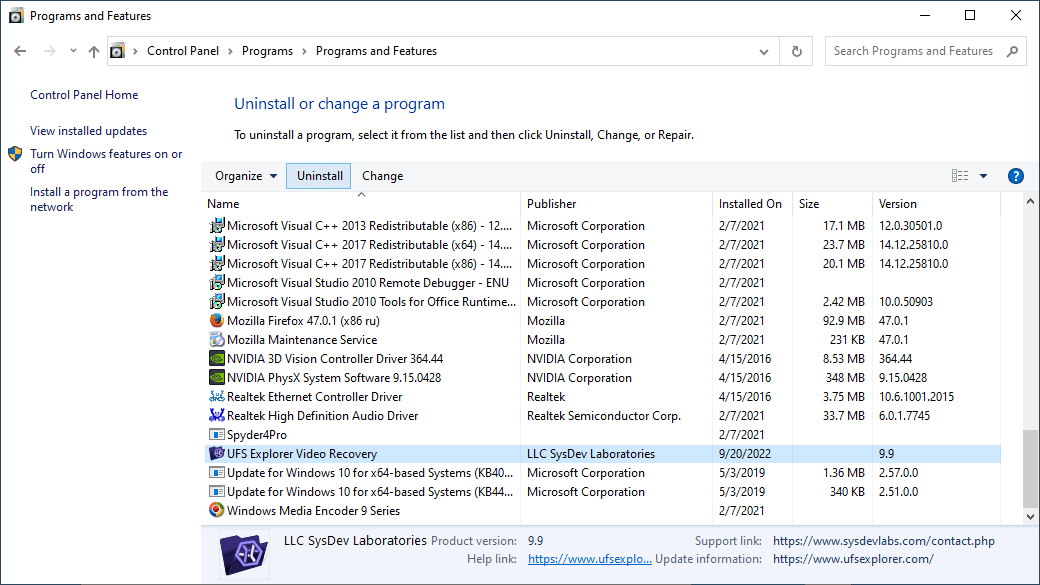Expand the More view options arrow

[984, 176]
